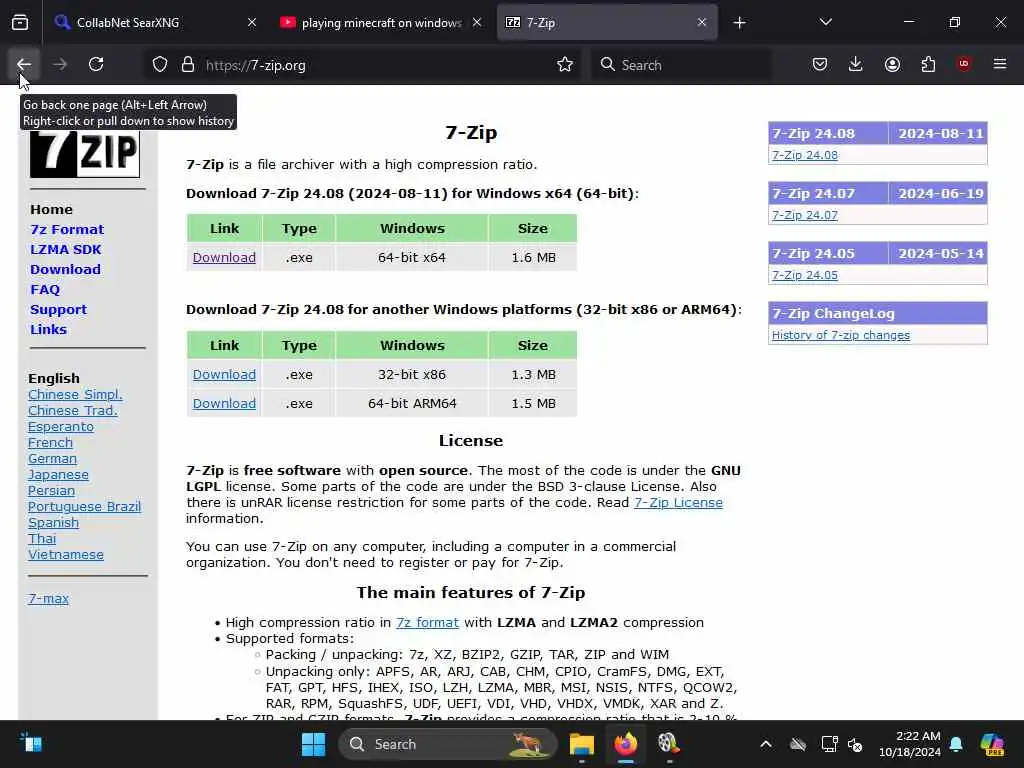Switch language to Chinese Trad.
Image resolution: width=1024 pixels, height=768 pixels.
pos(72,411)
